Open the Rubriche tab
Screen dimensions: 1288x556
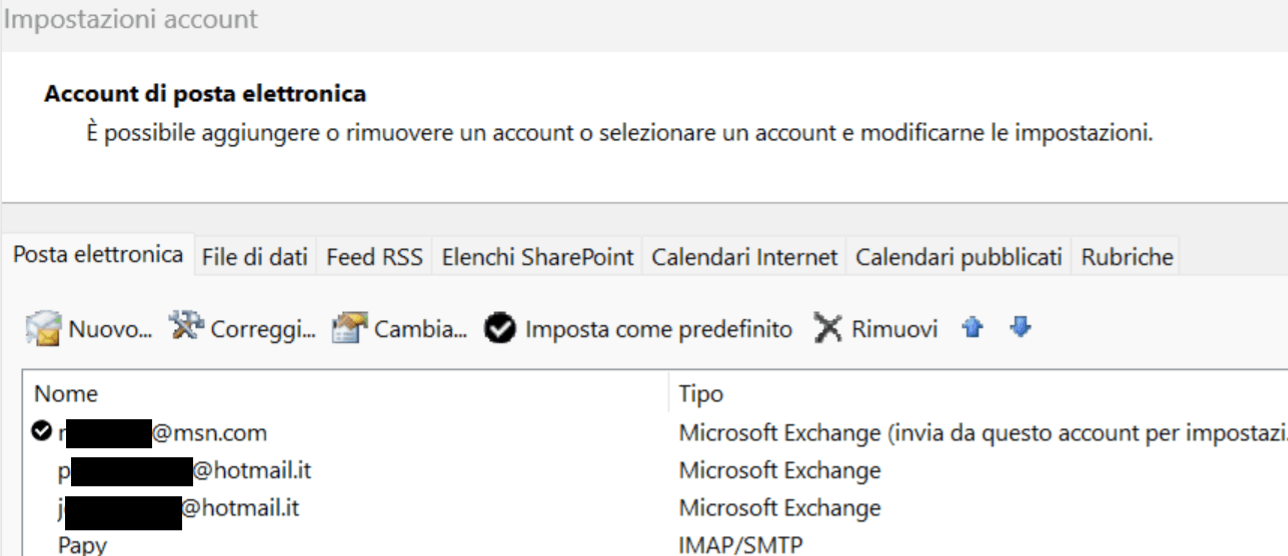pos(1127,258)
